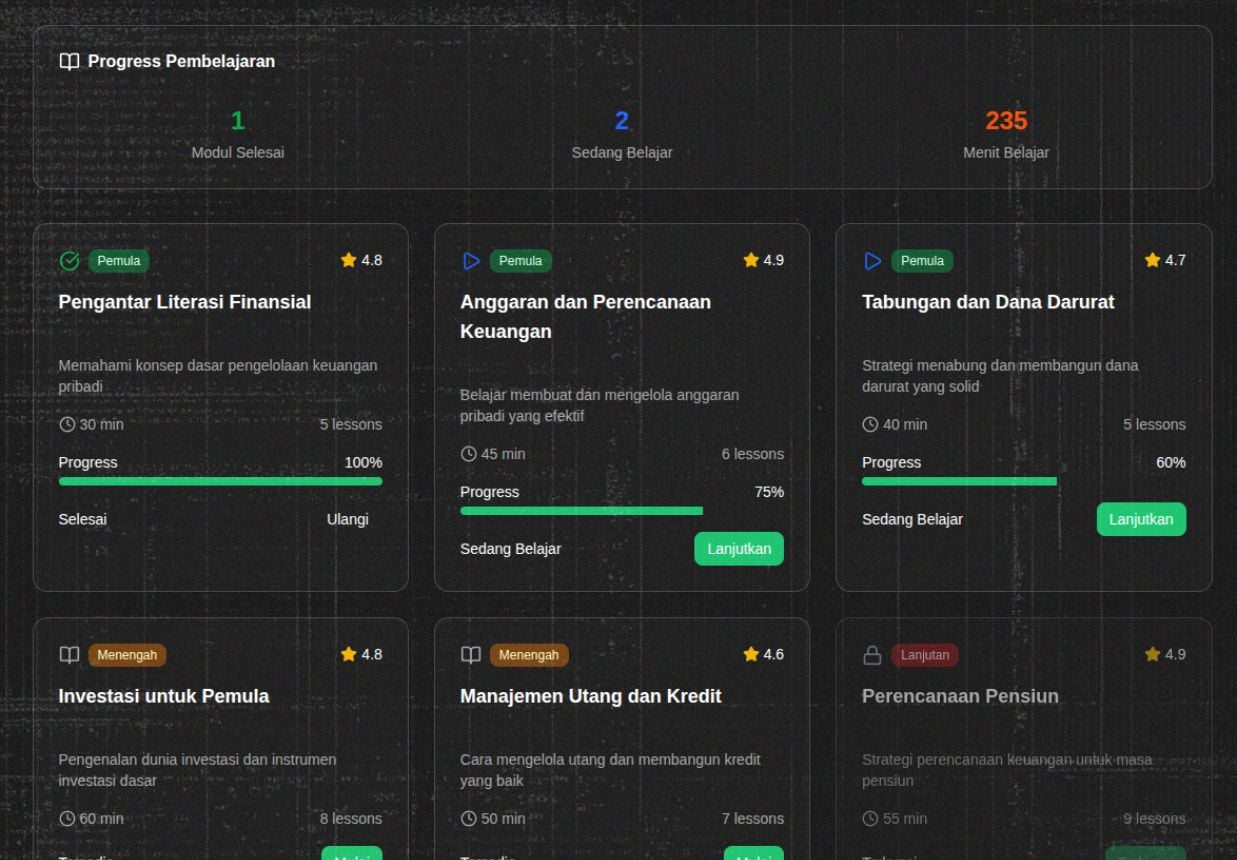Click the play icon on Anggaran dan Perencanaan Keuangan
This screenshot has height=860, width=1237.
click(471, 261)
